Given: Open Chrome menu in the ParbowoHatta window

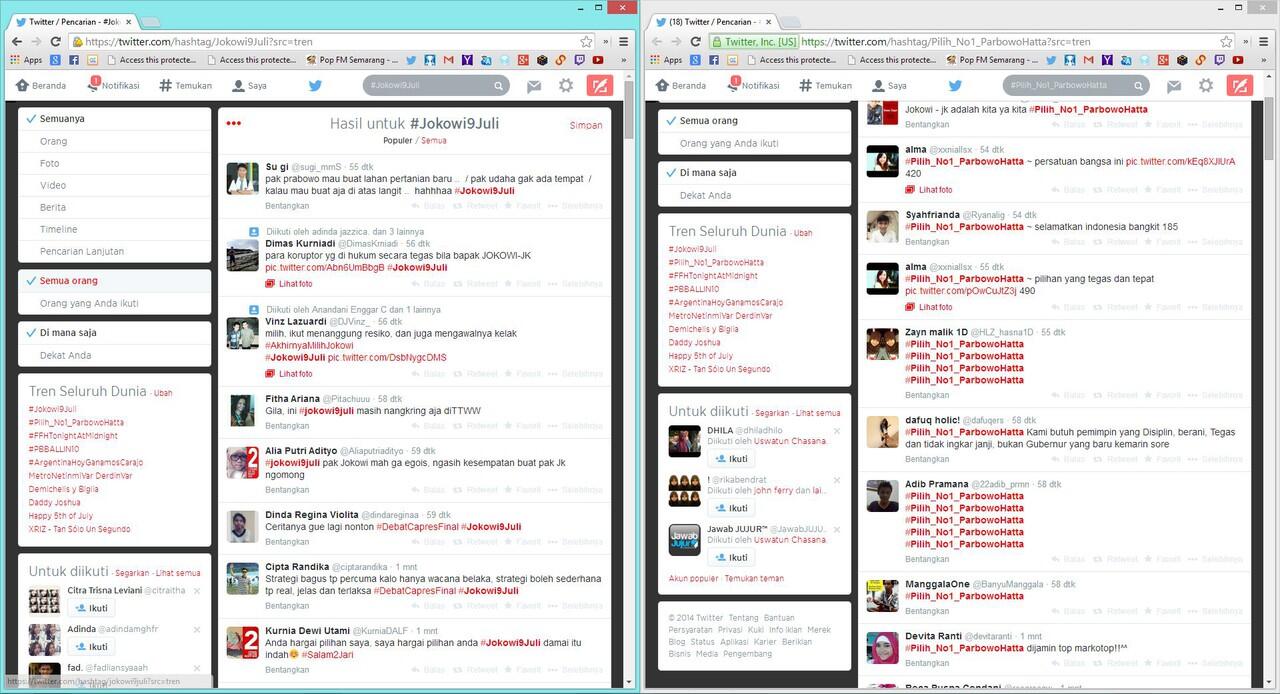Looking at the screenshot, I should click(x=1264, y=42).
